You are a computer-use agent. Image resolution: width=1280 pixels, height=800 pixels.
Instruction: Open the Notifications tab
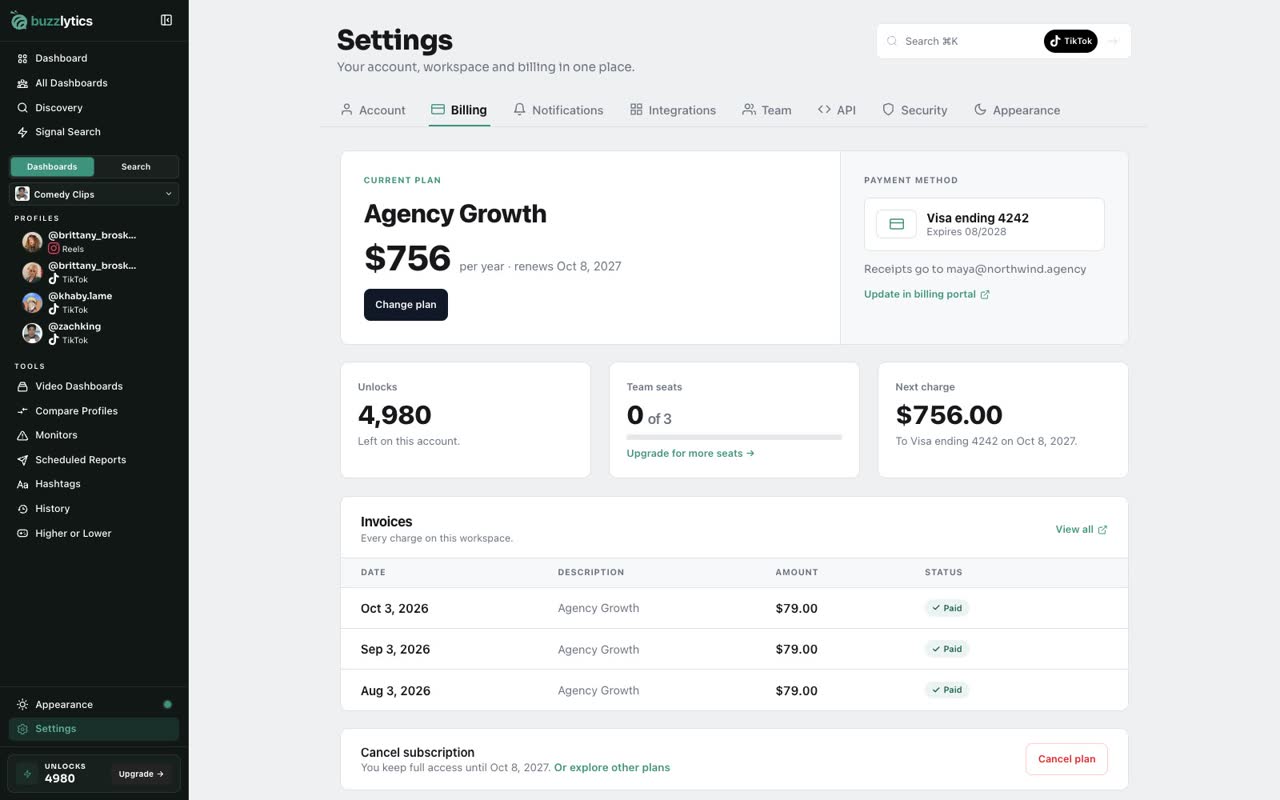558,110
